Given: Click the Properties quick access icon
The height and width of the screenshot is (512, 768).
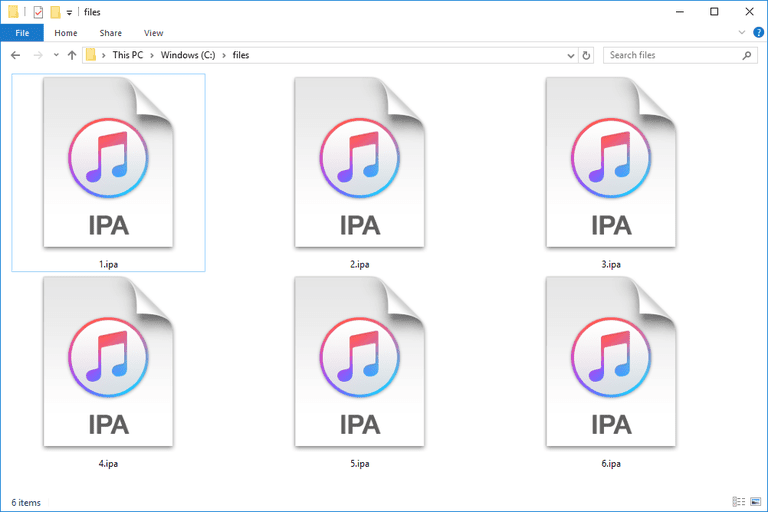Looking at the screenshot, I should pyautogui.click(x=38, y=12).
